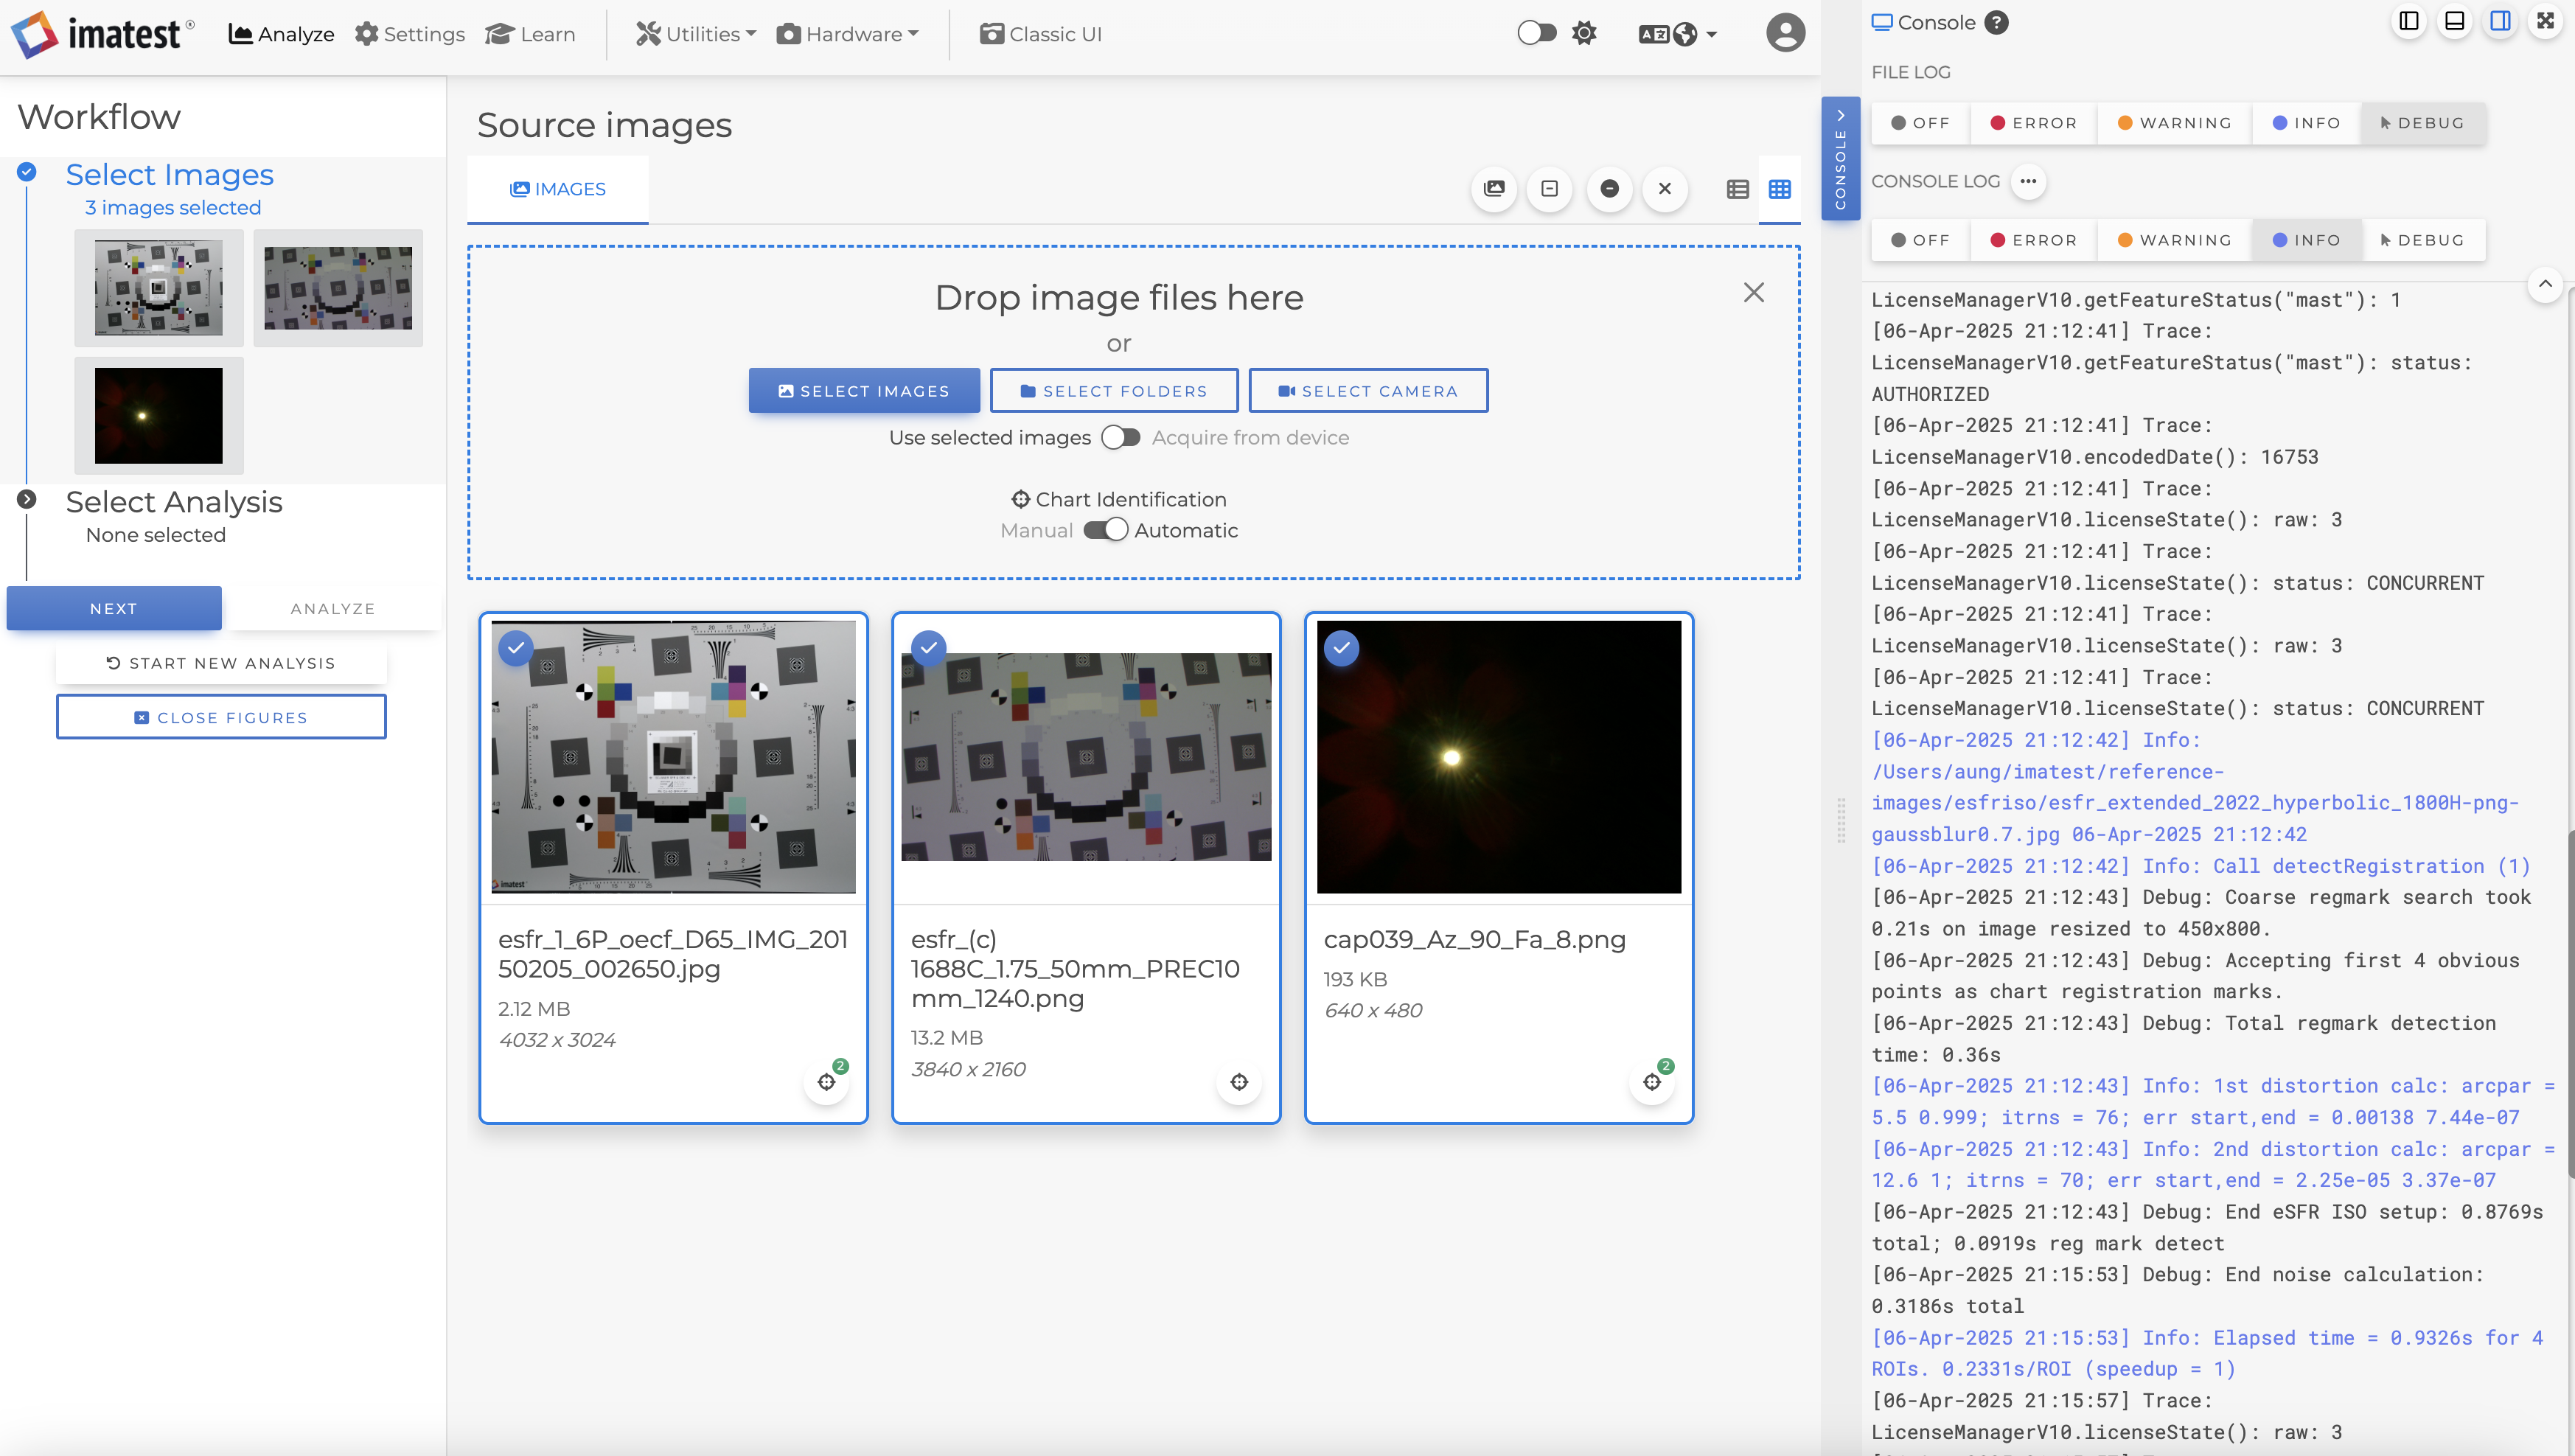This screenshot has height=1456, width=2575.
Task: Close the drop image files area
Action: click(x=1753, y=292)
